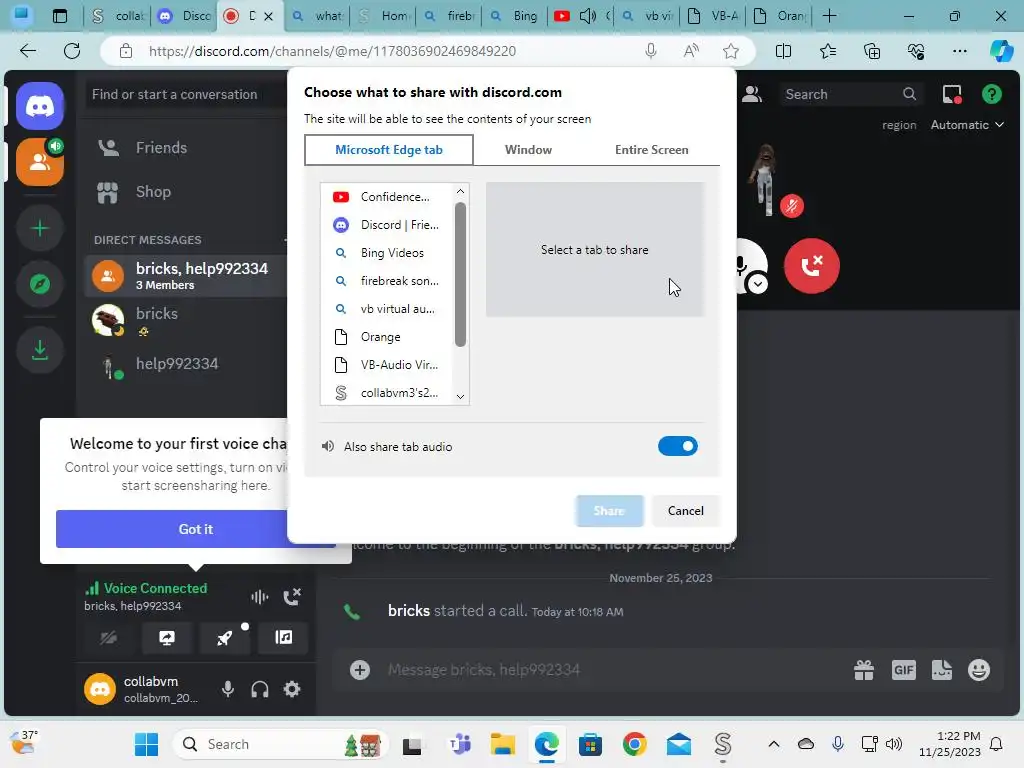Image resolution: width=1024 pixels, height=768 pixels.
Task: Select collabvm3's2... tab to share
Action: 387,392
